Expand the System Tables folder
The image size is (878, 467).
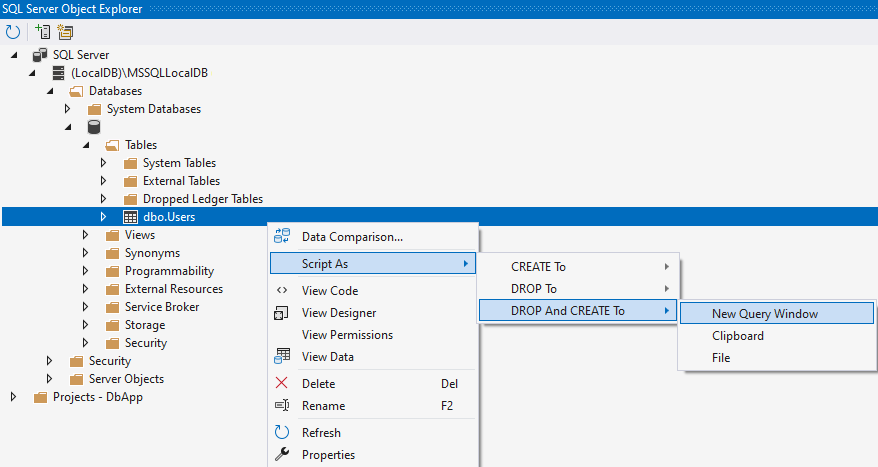coord(103,163)
